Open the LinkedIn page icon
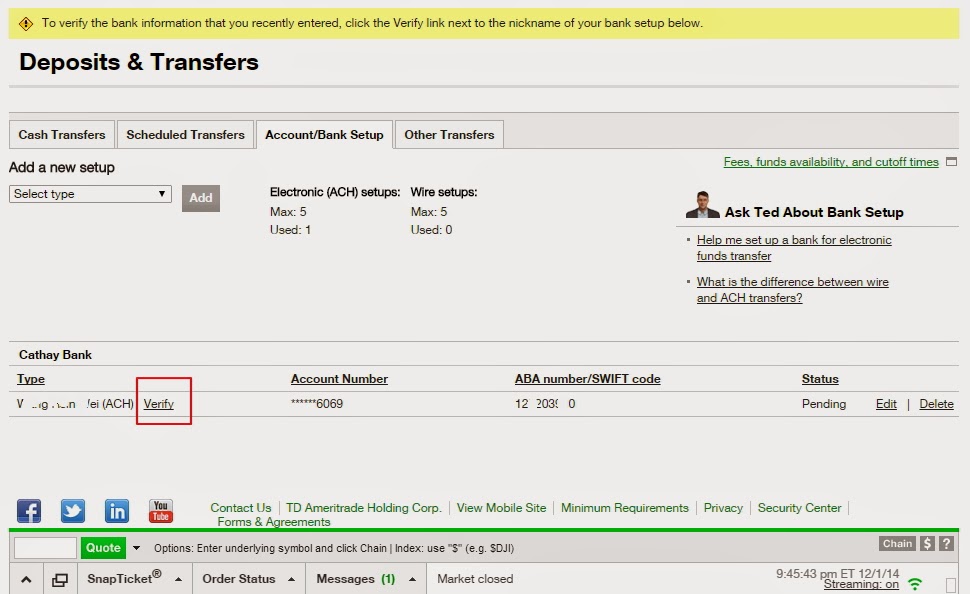Image resolution: width=970 pixels, height=594 pixels. pyautogui.click(x=117, y=511)
